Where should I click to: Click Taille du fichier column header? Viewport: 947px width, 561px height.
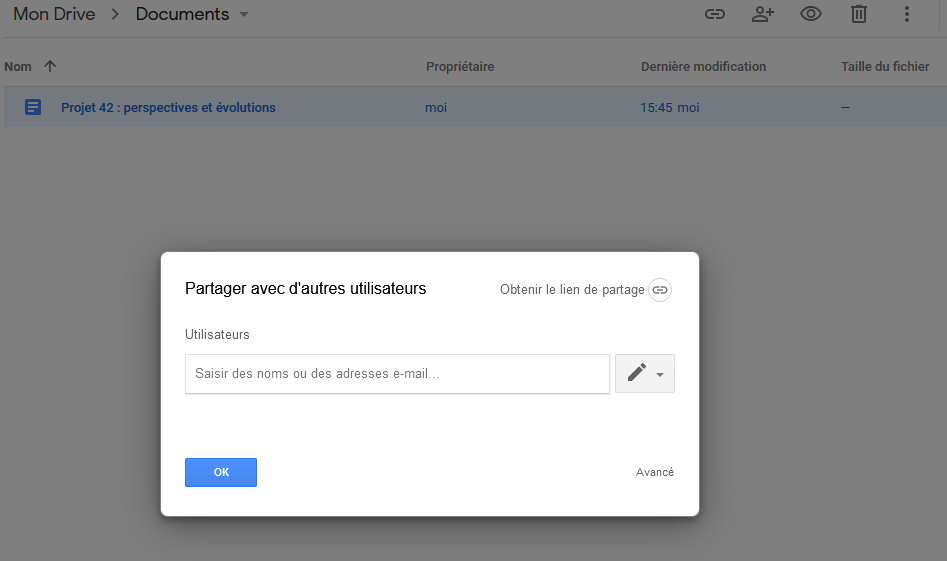[x=885, y=66]
